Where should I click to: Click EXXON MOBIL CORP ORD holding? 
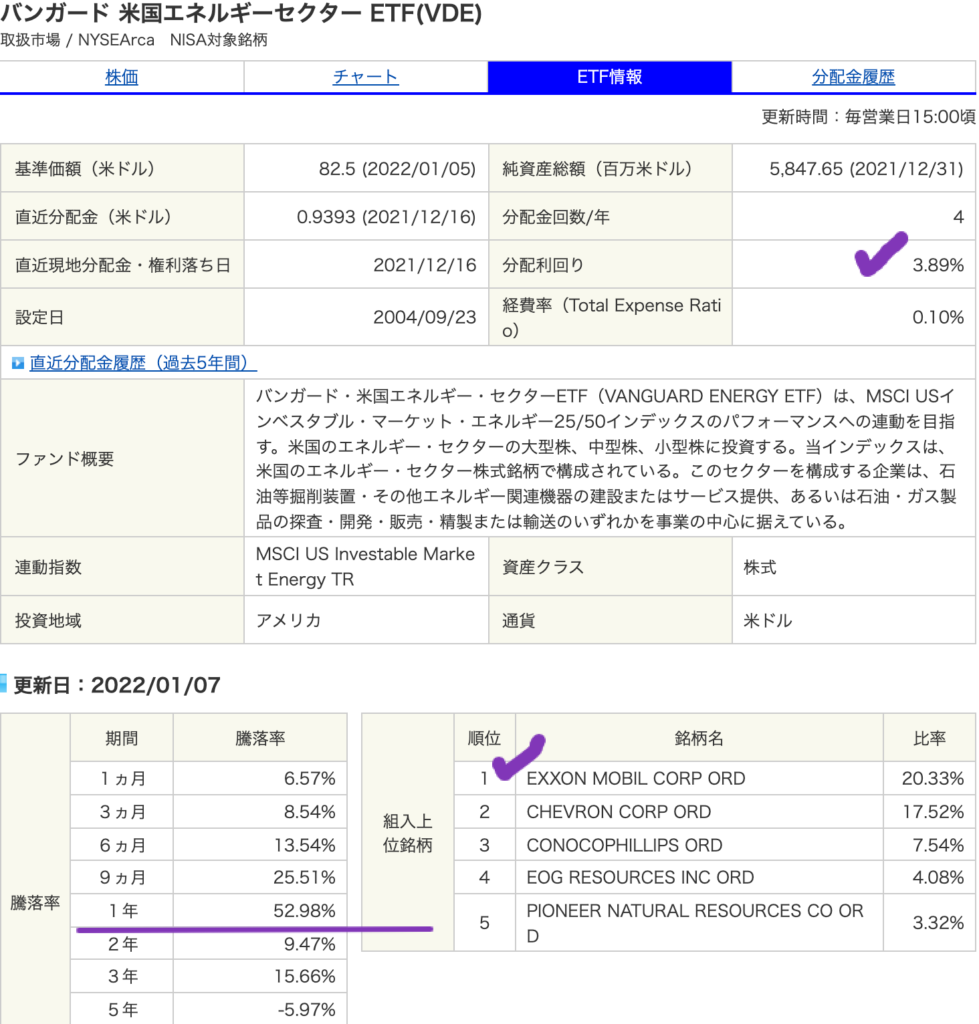pyautogui.click(x=635, y=778)
